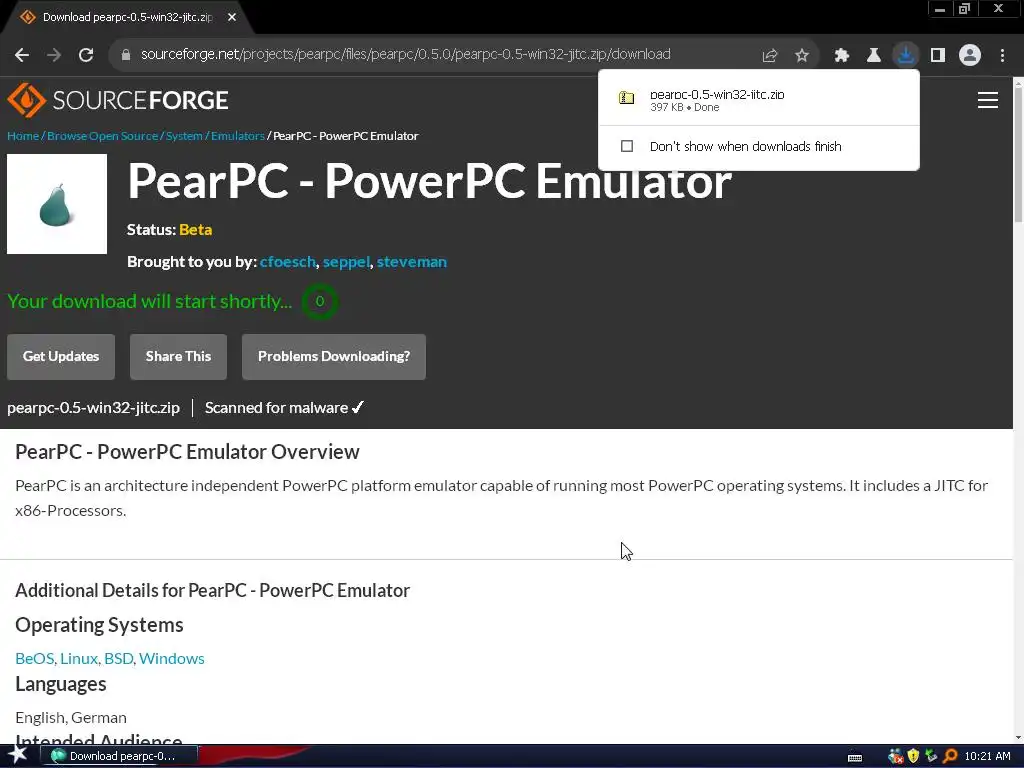Click the security shield tray icon
1024x768 pixels.
pos(913,756)
